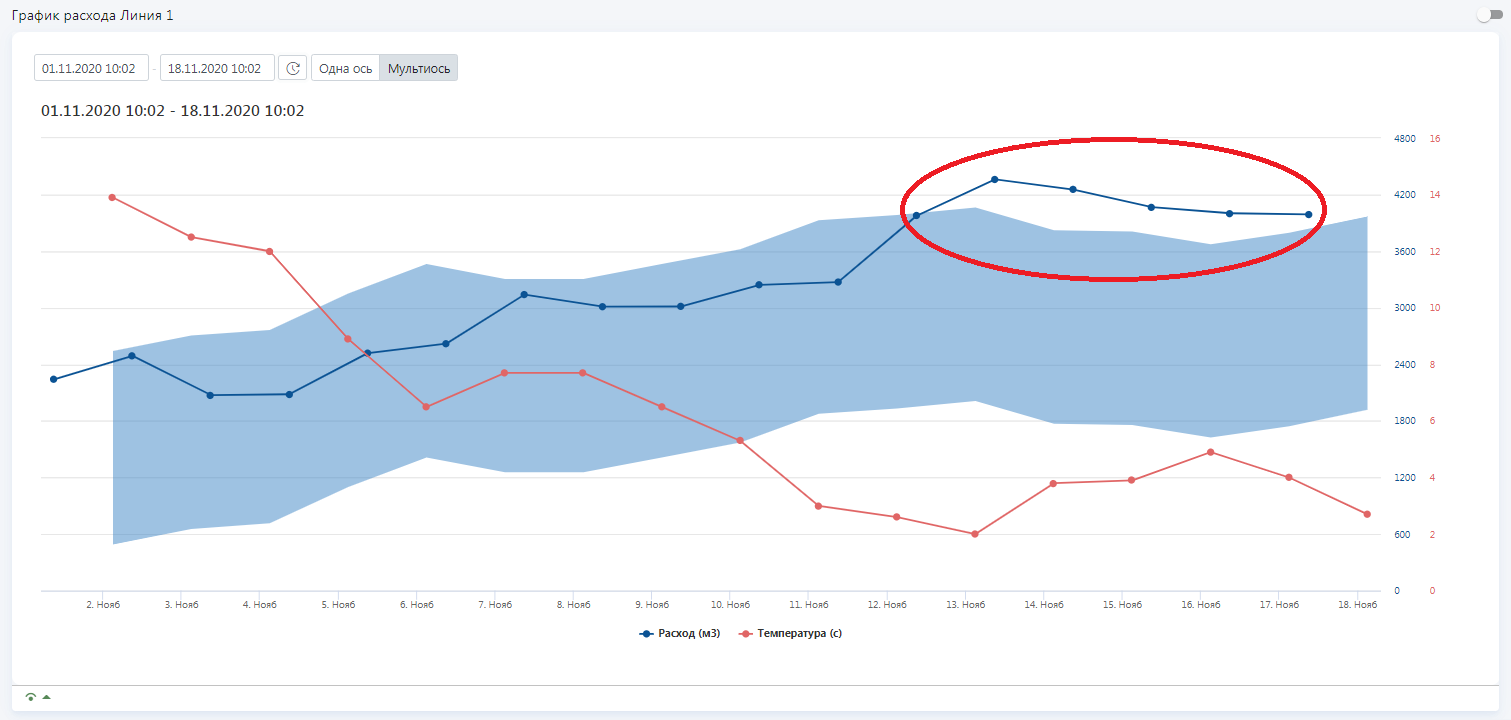Image resolution: width=1511 pixels, height=720 pixels.
Task: Open the end date picker 18.11.2020 10:02
Action: (x=216, y=68)
